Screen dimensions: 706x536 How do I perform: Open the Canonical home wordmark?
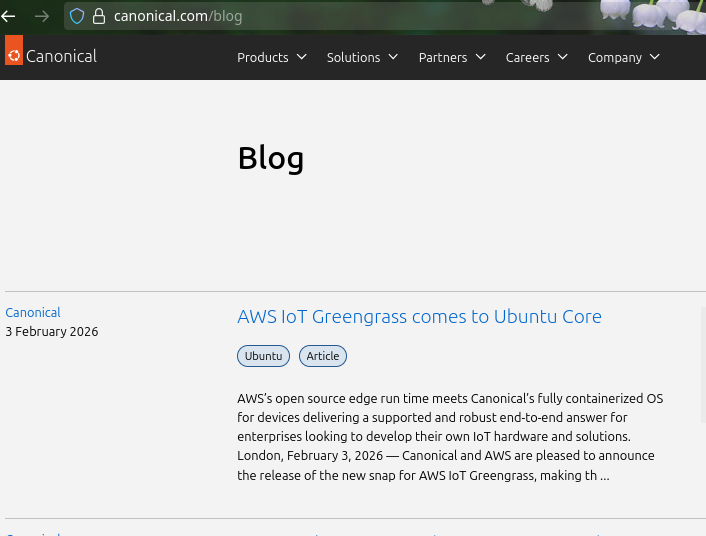(61, 56)
